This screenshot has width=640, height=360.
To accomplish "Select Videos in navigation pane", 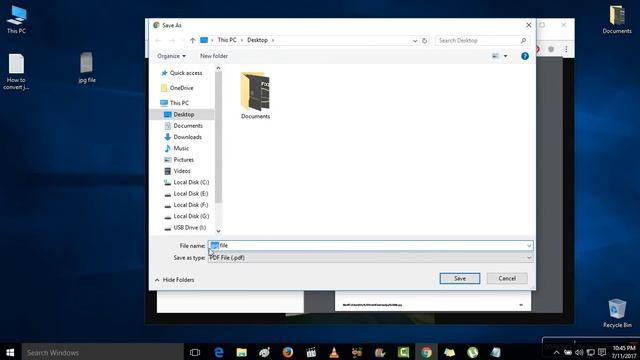I will click(x=177, y=171).
